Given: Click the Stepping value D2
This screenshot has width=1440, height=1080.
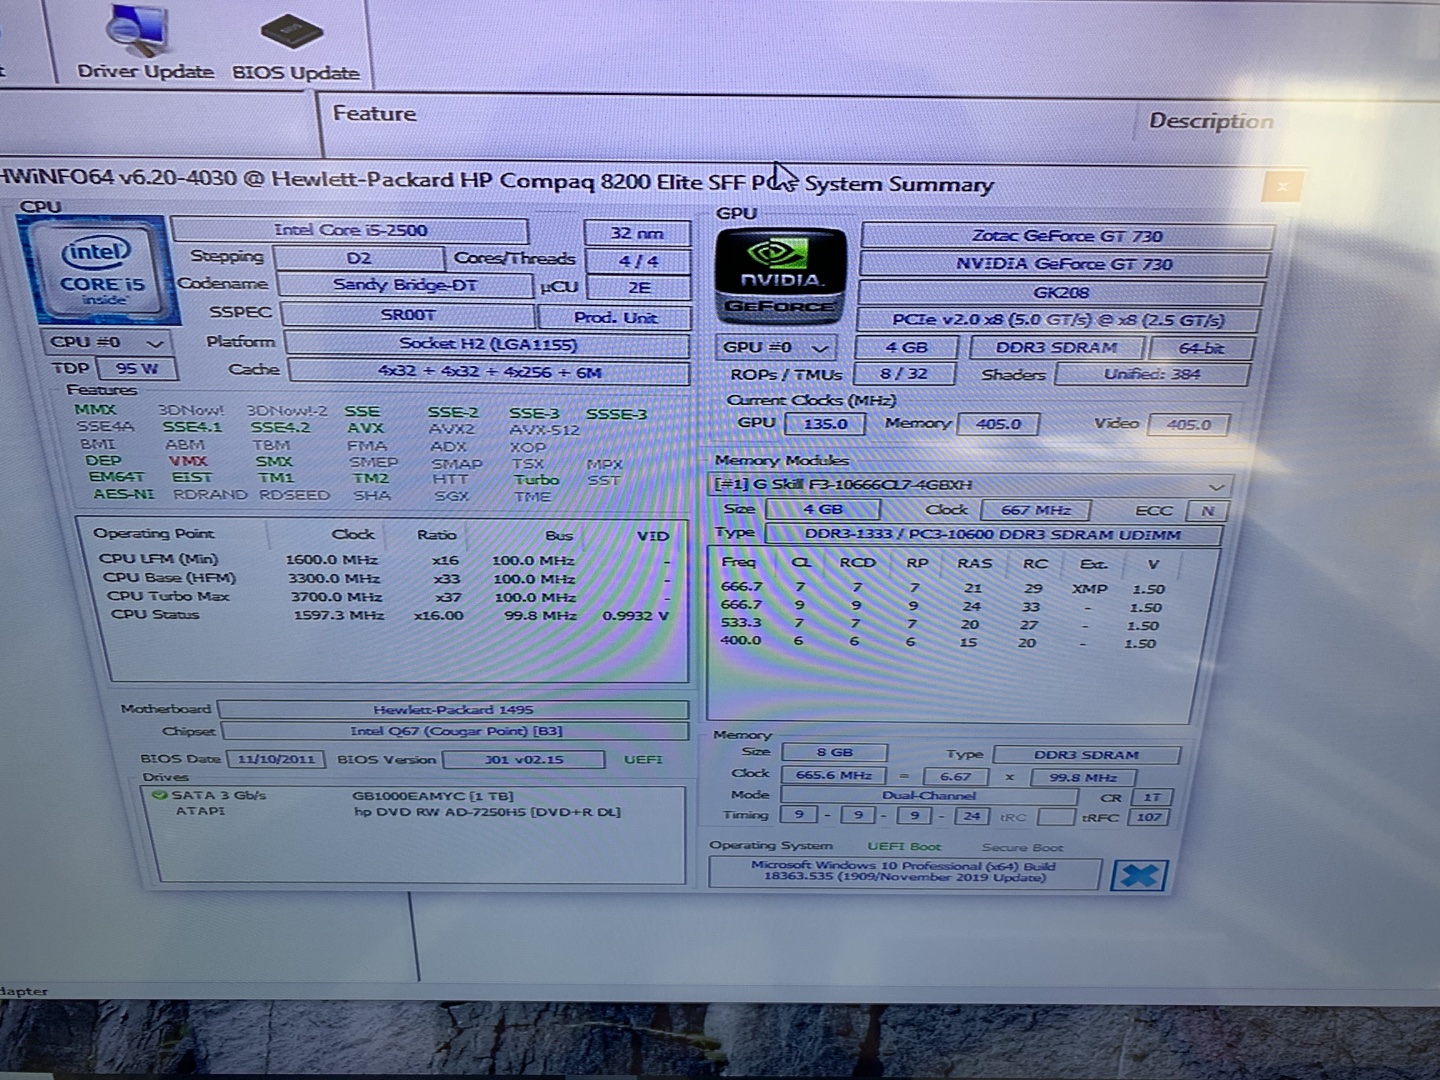Looking at the screenshot, I should (359, 258).
